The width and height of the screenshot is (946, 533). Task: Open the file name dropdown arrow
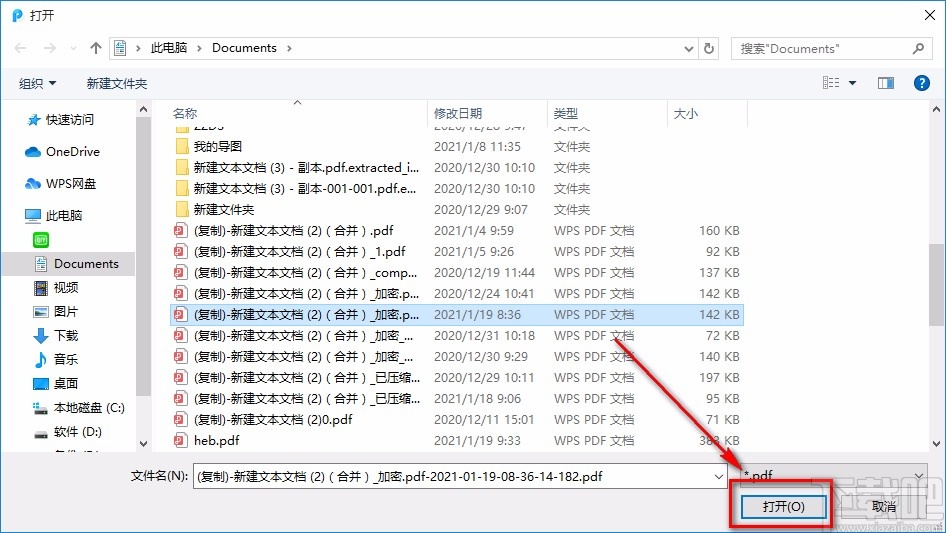coord(719,476)
